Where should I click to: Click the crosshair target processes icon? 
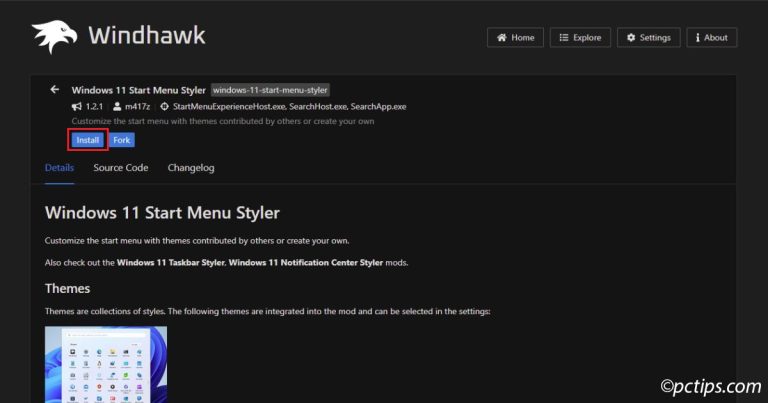click(x=164, y=106)
